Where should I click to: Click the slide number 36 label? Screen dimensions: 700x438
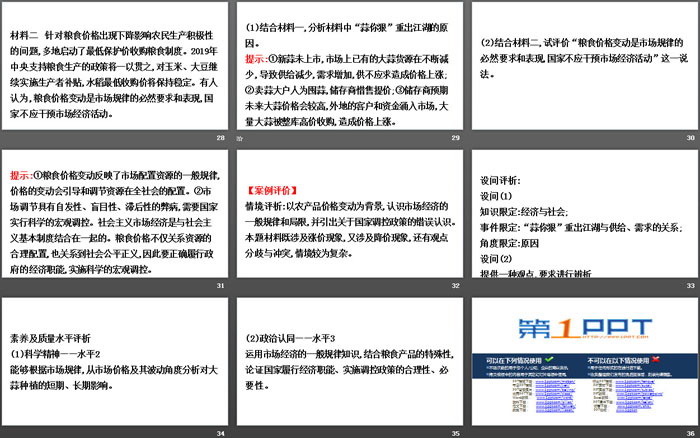pos(686,433)
